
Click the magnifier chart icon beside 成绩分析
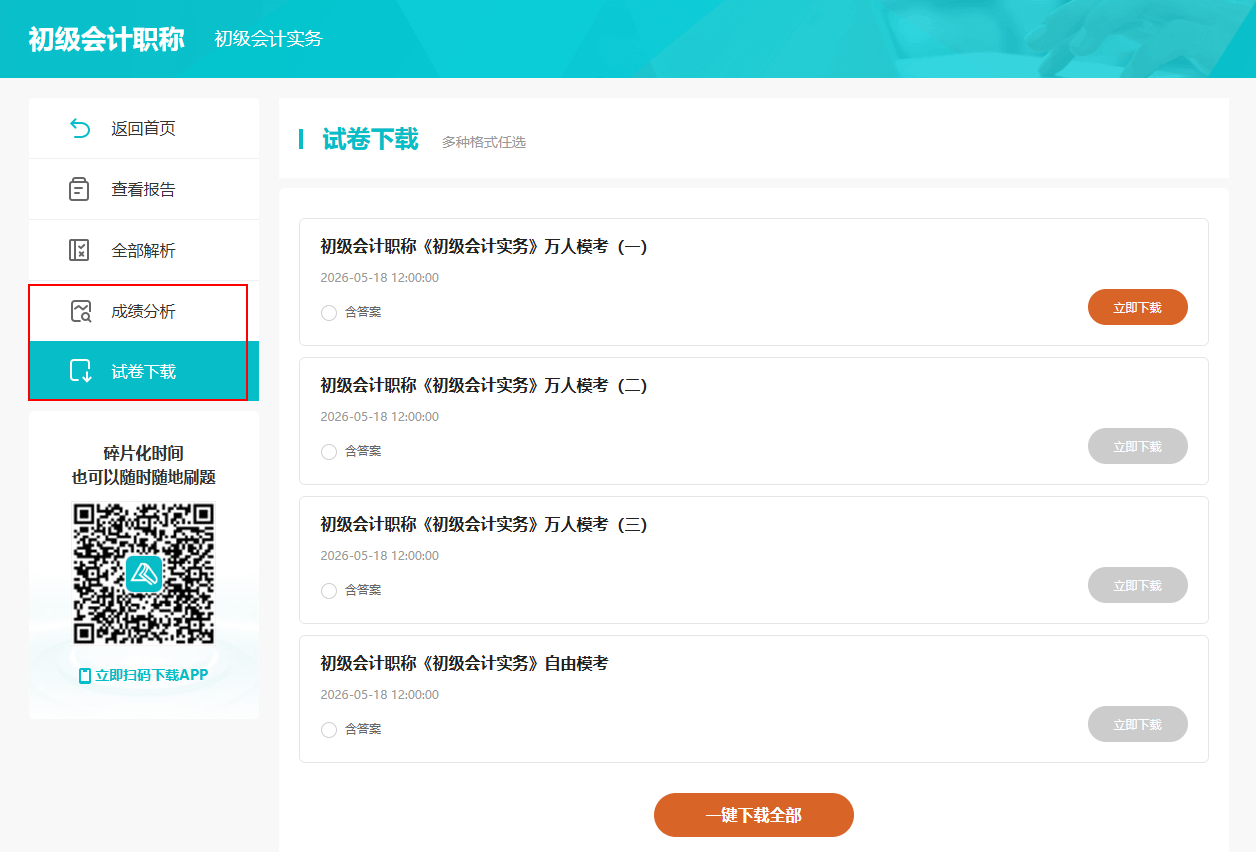(x=80, y=312)
